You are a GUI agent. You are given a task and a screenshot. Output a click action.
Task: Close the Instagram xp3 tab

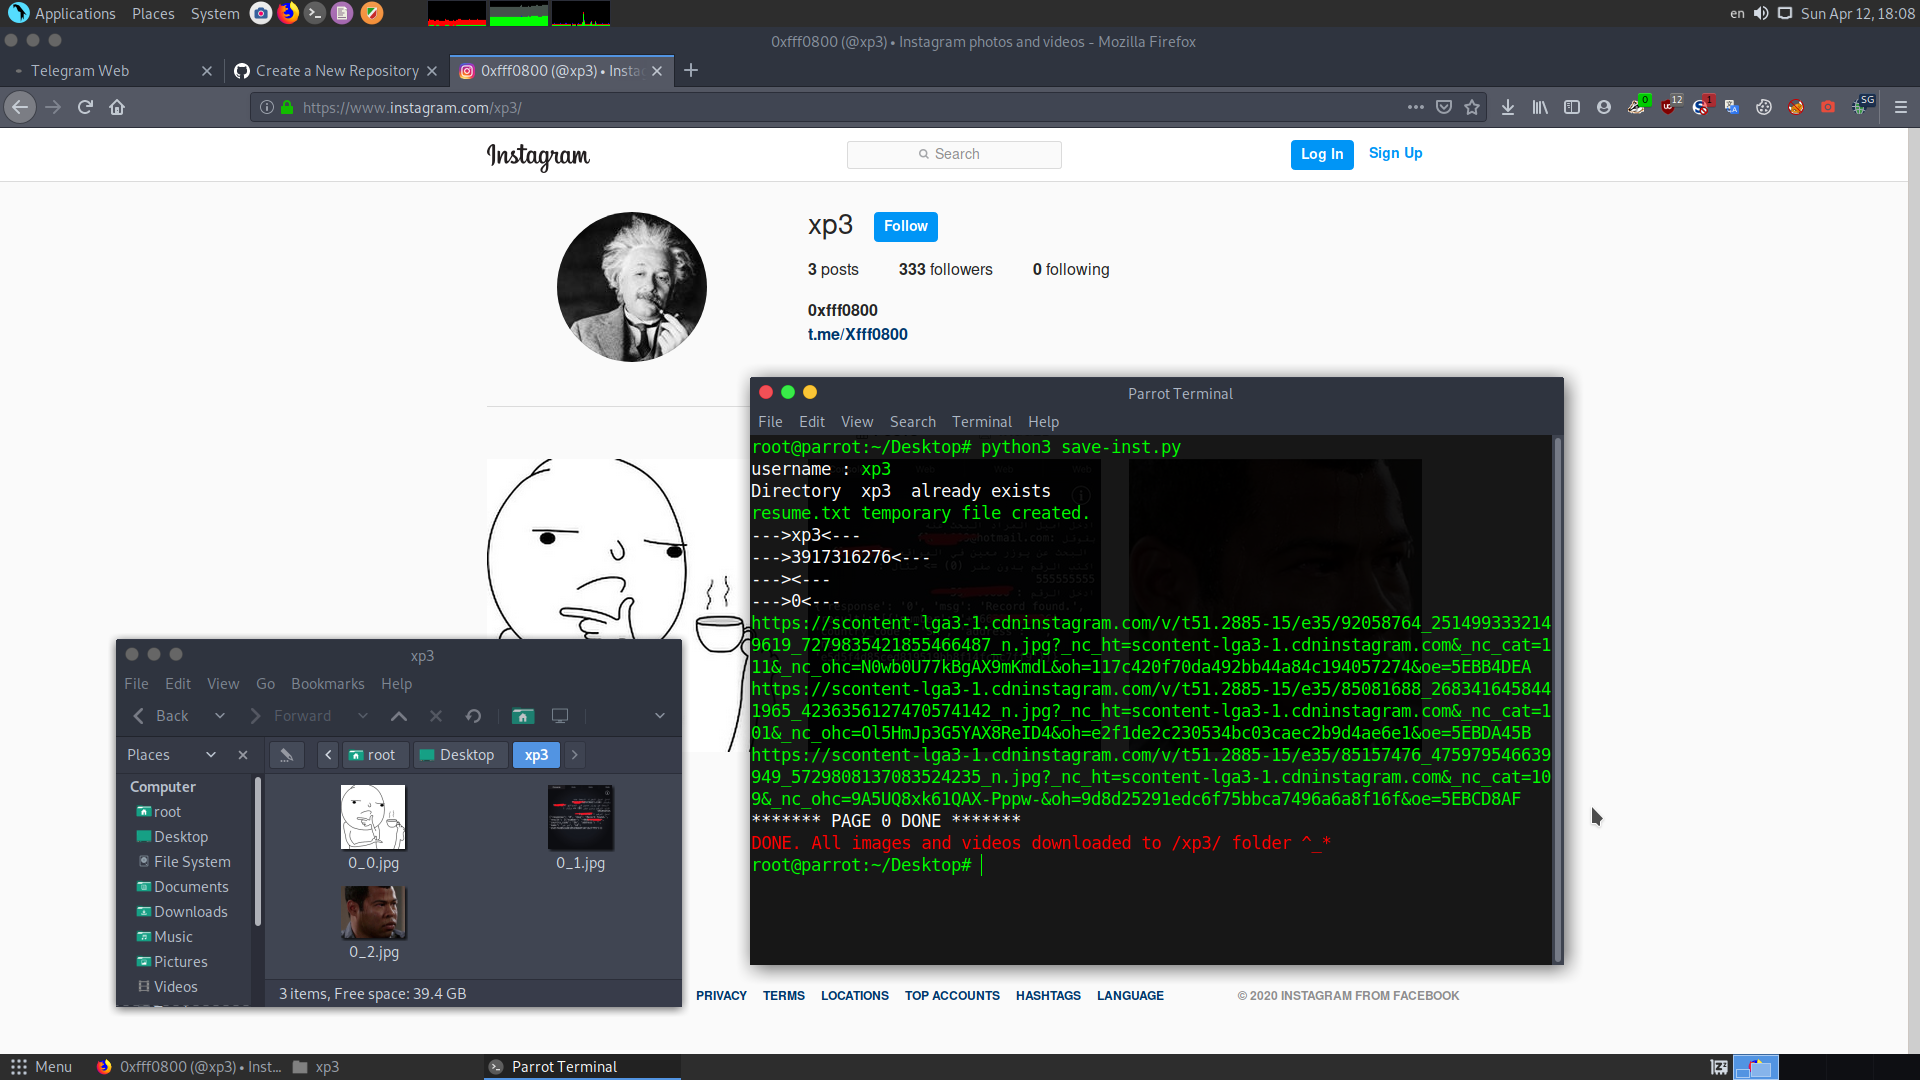tap(657, 71)
